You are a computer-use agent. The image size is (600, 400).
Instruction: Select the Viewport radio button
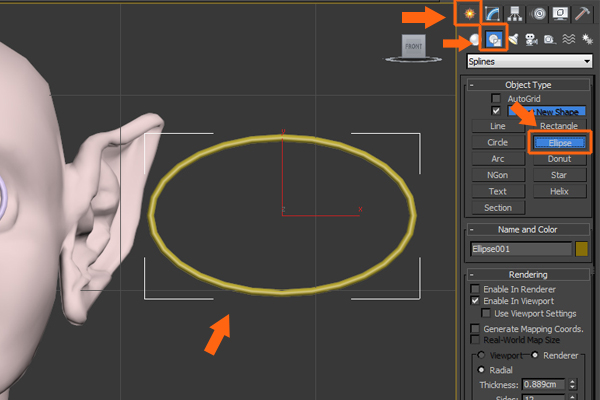pyautogui.click(x=481, y=355)
